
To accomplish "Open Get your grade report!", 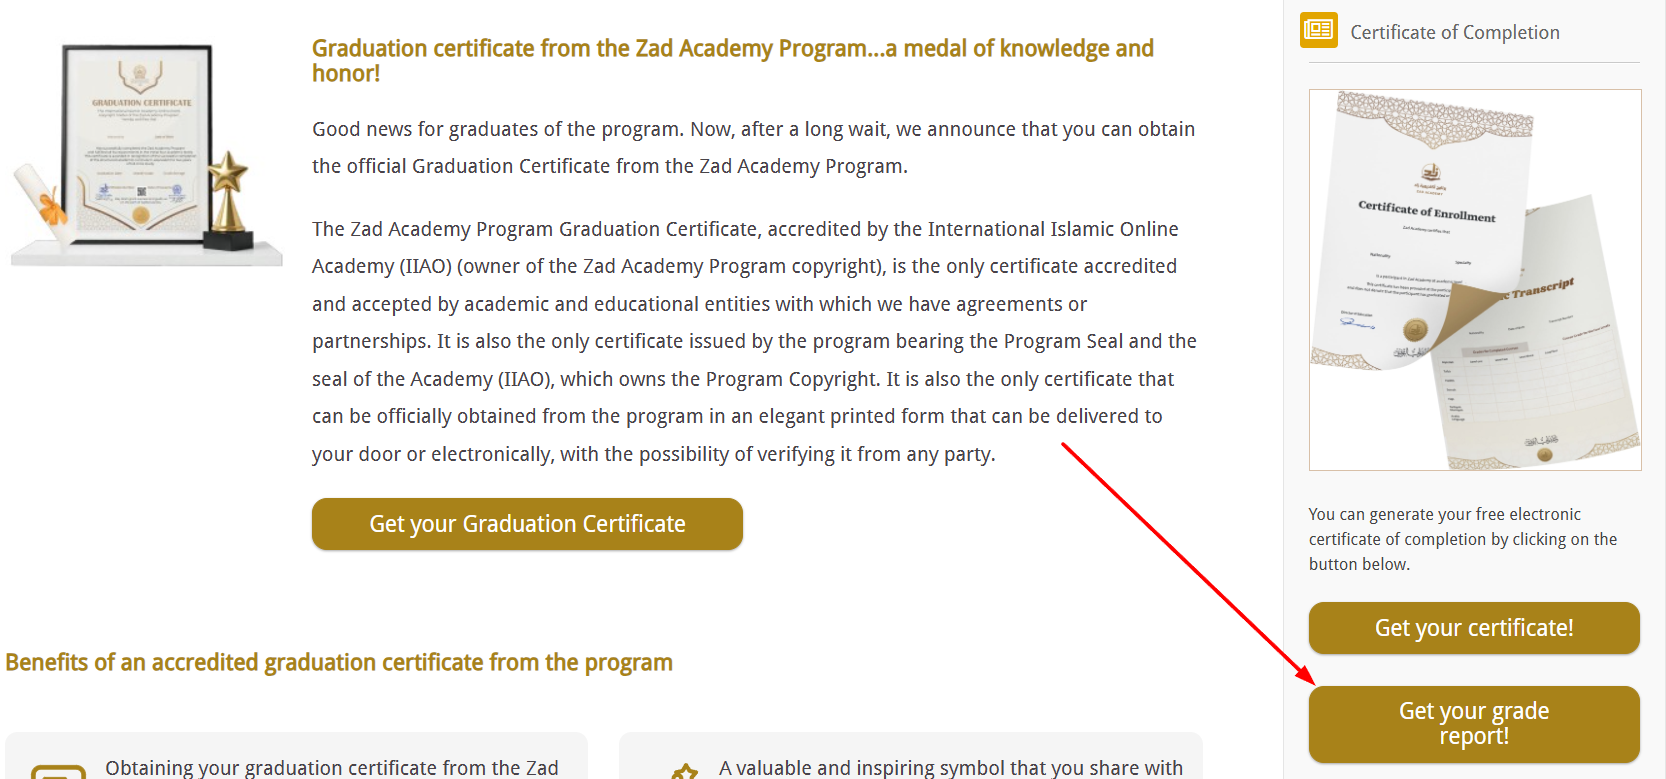I will point(1473,724).
